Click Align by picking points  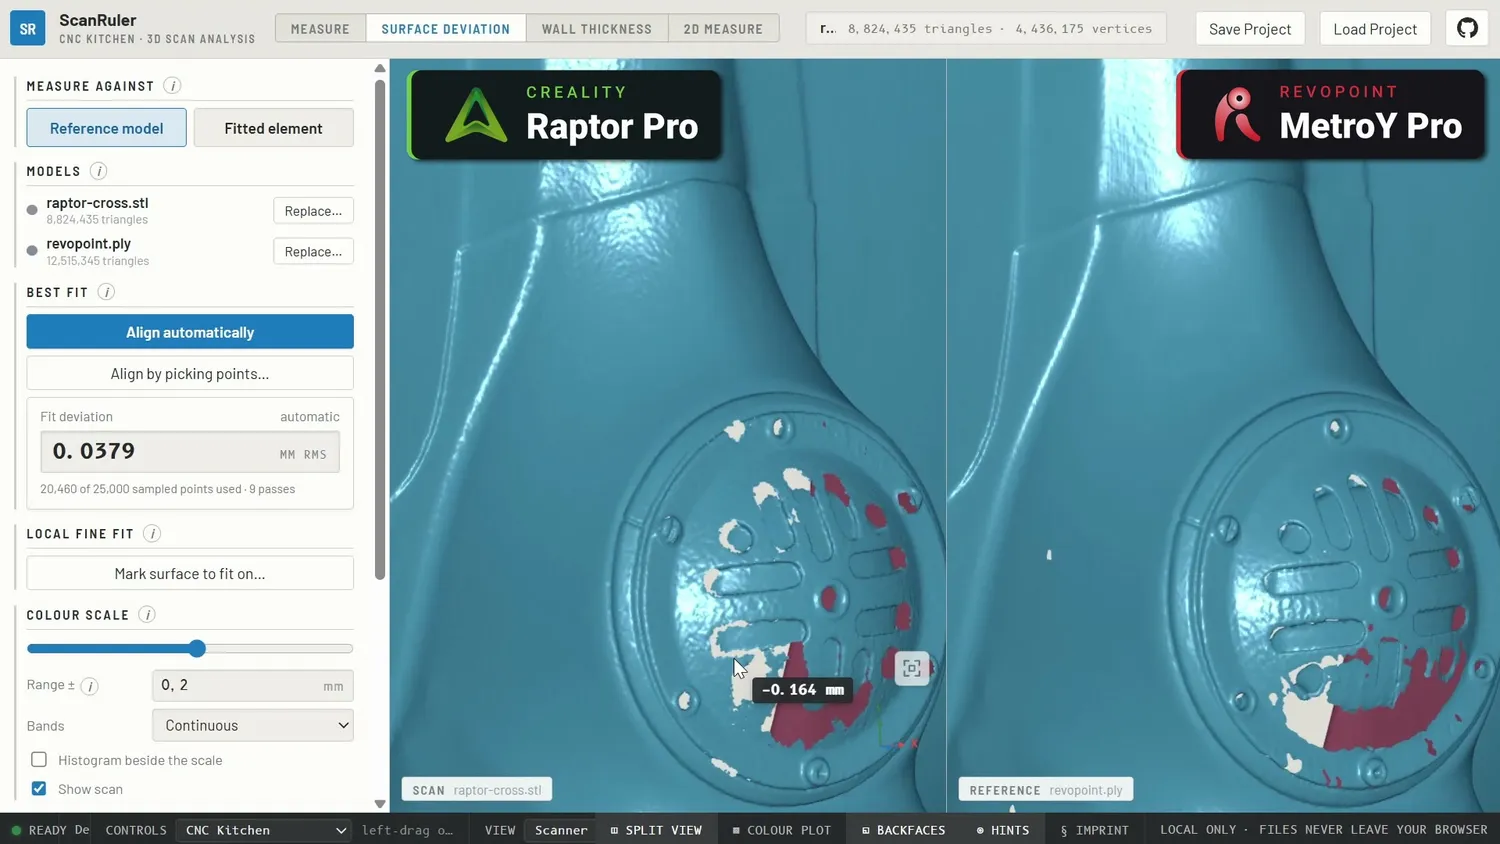190,374
